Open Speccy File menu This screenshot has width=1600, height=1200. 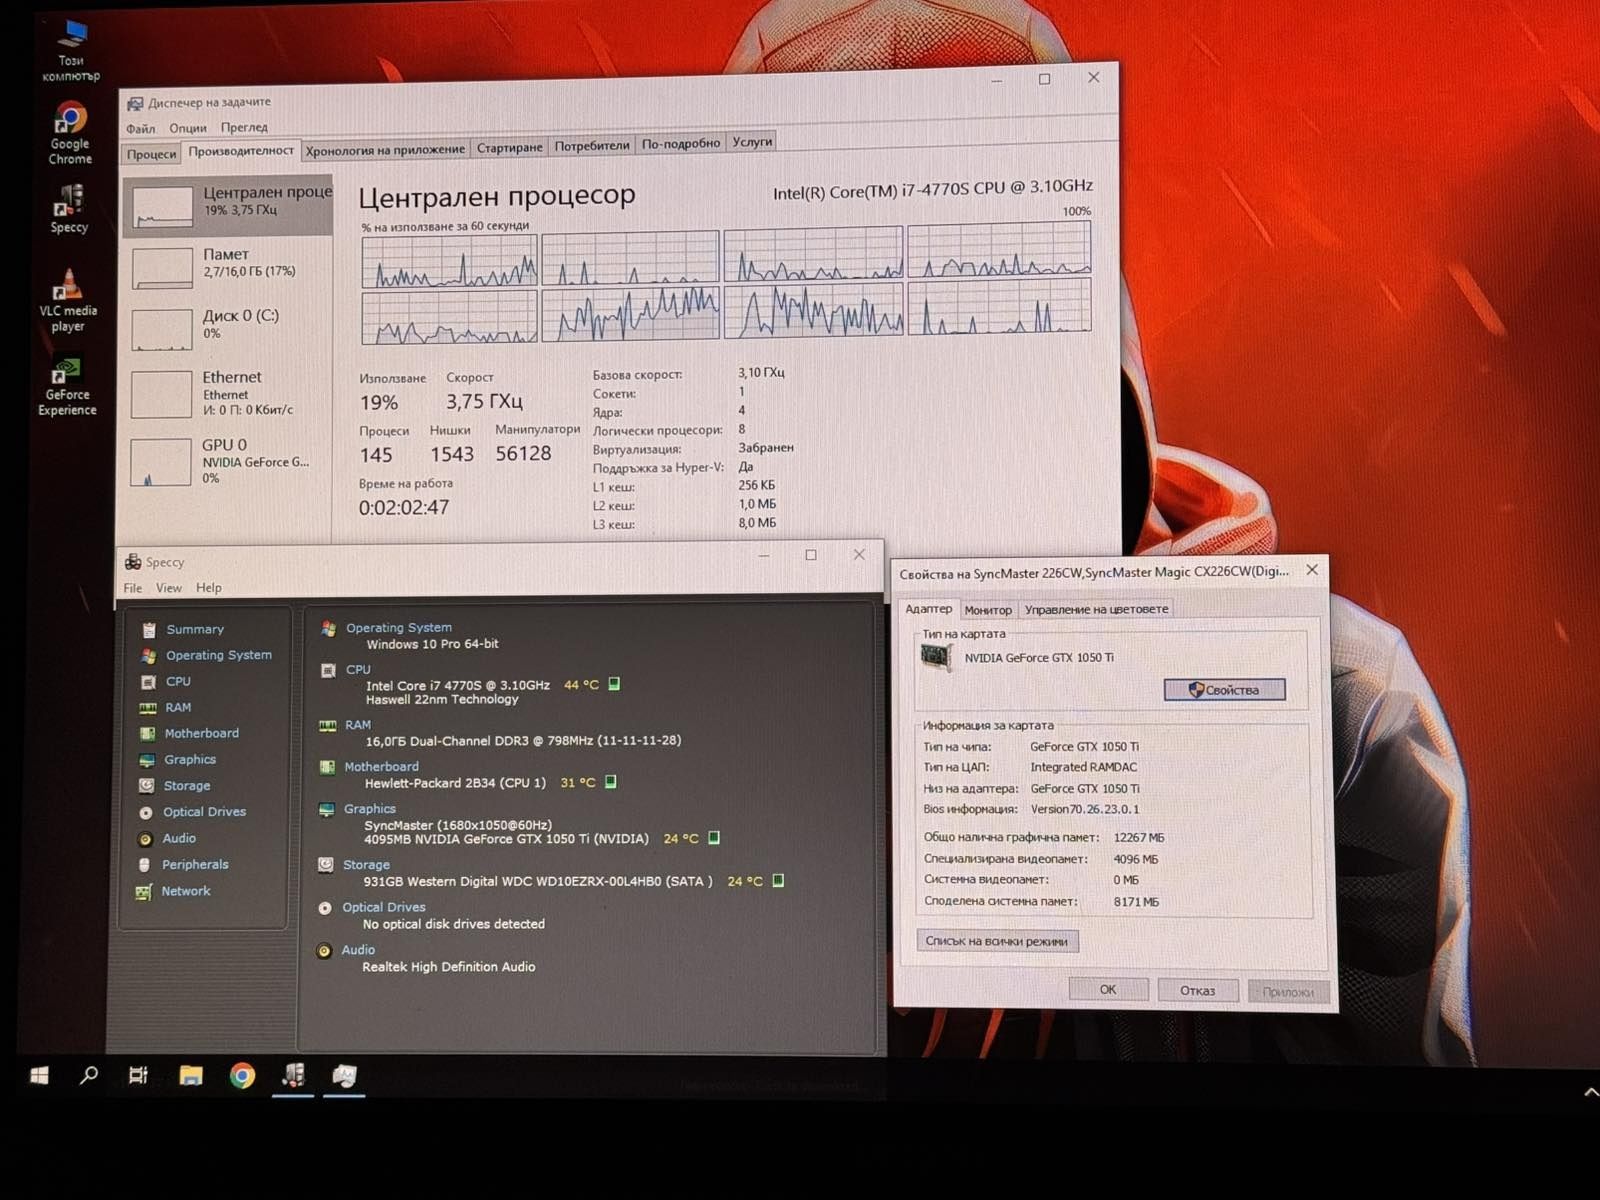pos(133,588)
